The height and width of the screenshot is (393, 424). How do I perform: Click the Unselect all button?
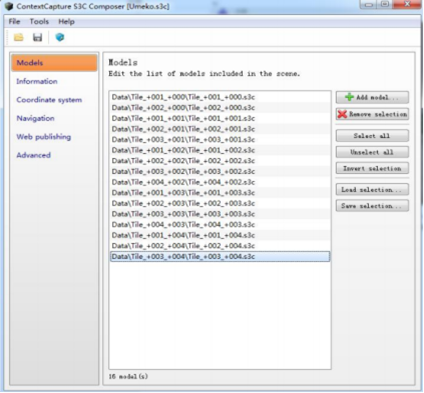[372, 152]
